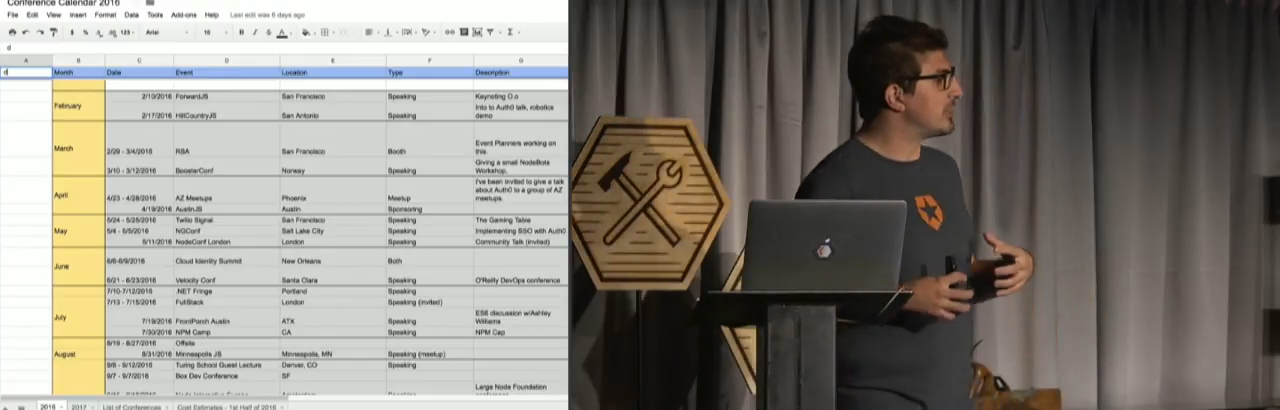The width and height of the screenshot is (1280, 410).
Task: Open the Help menu
Action: (x=212, y=15)
